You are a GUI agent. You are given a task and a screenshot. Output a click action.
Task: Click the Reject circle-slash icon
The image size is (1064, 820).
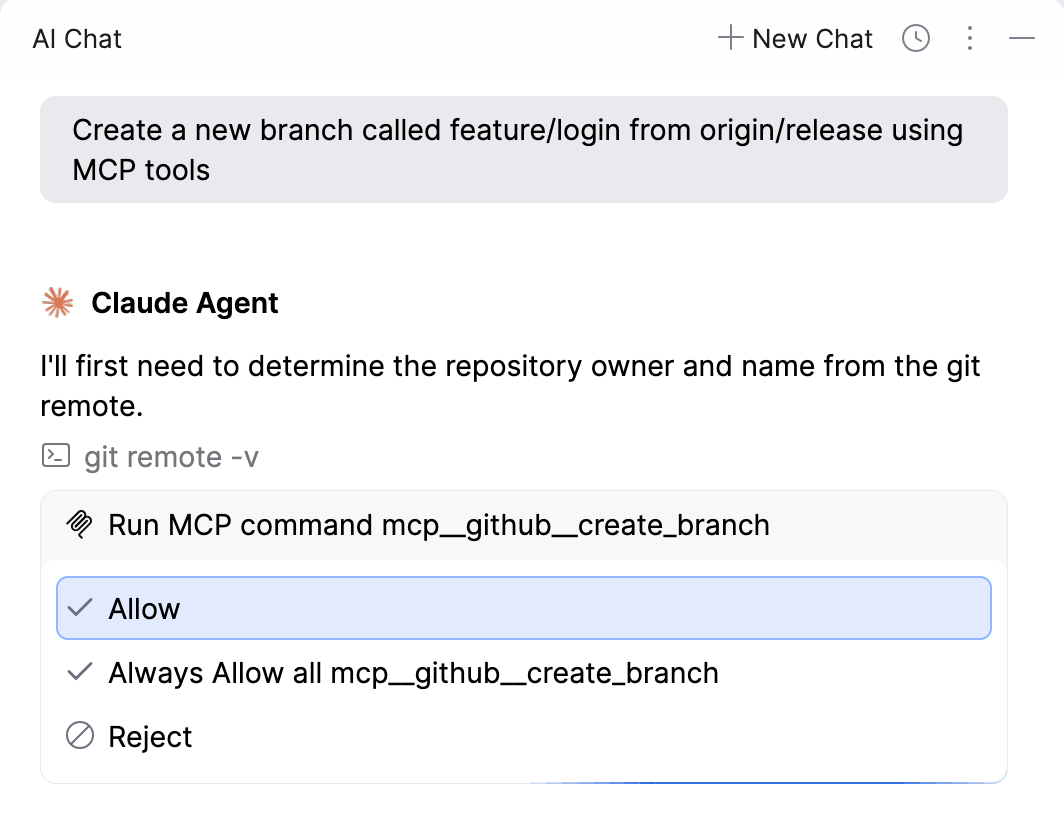pyautogui.click(x=80, y=736)
